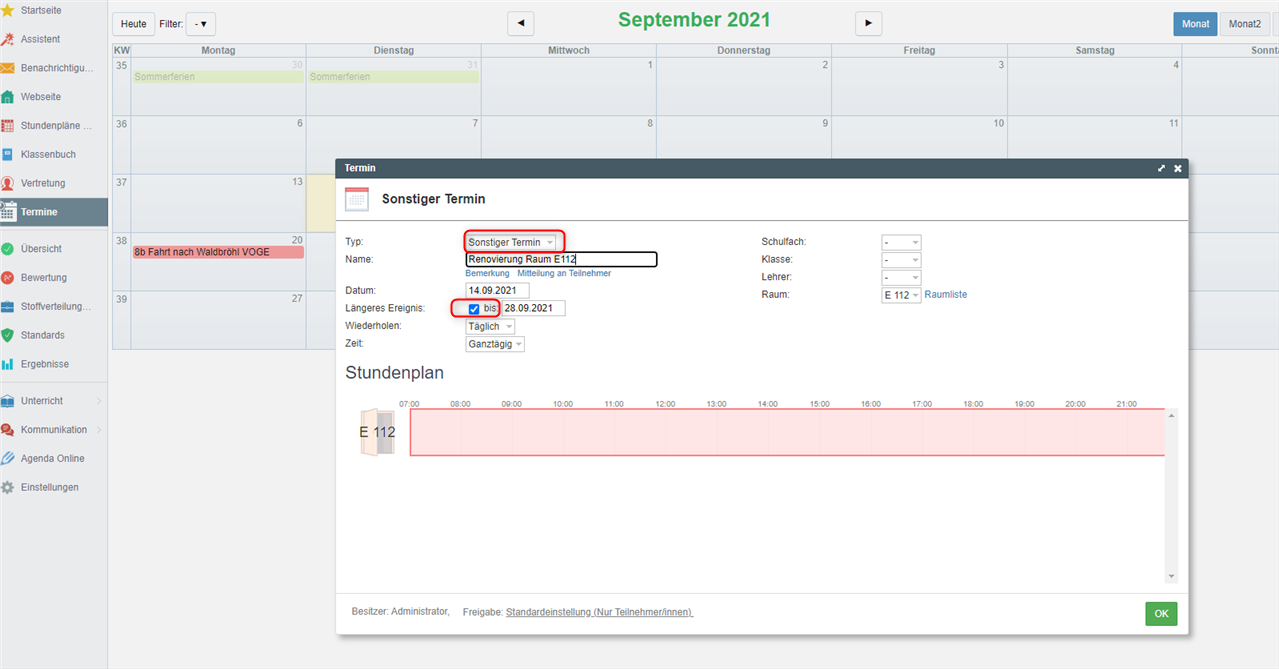Open the Raumliste link

click(945, 295)
